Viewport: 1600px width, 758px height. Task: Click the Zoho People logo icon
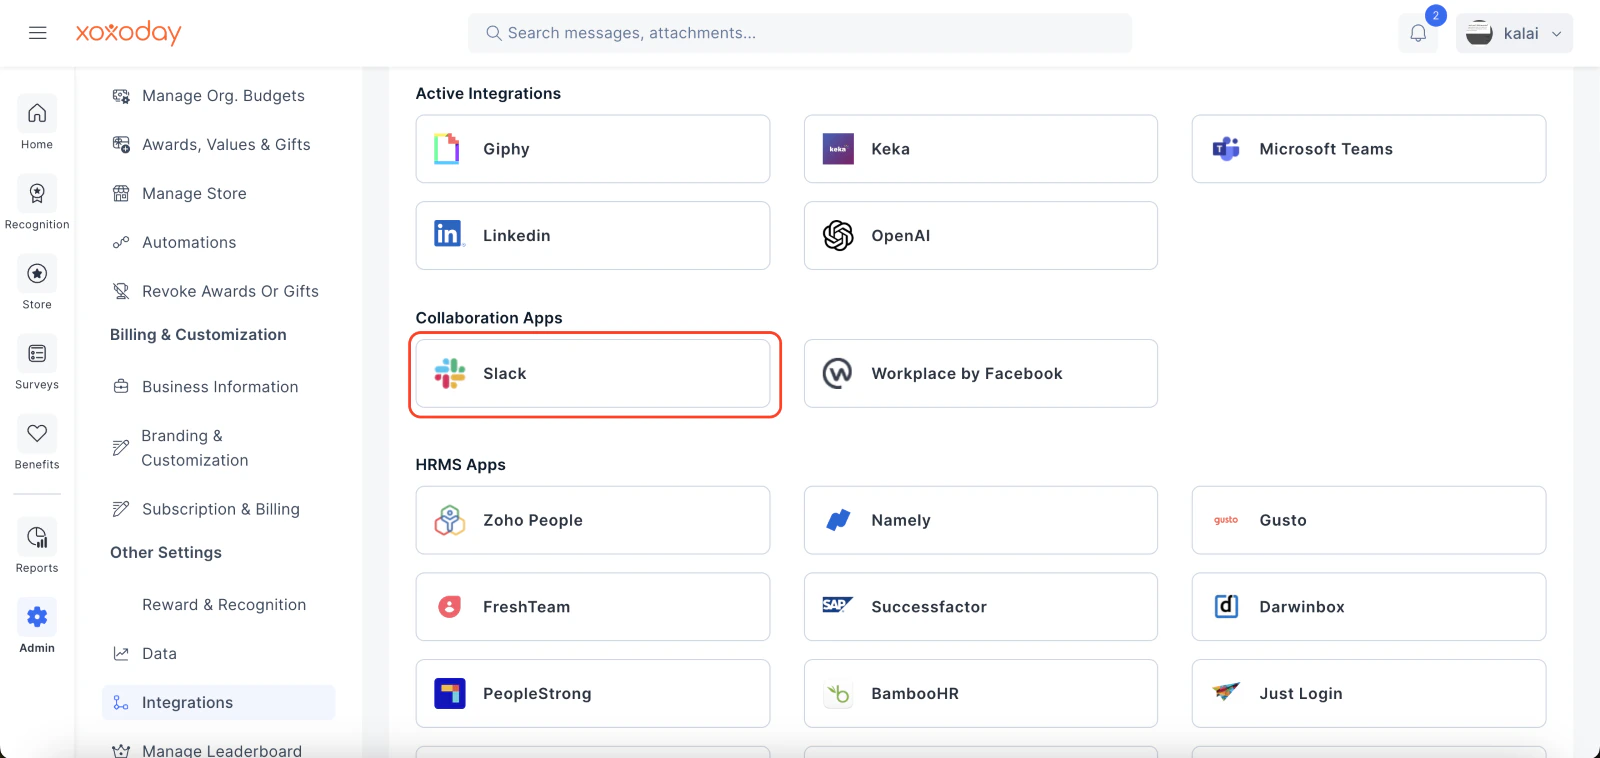450,520
